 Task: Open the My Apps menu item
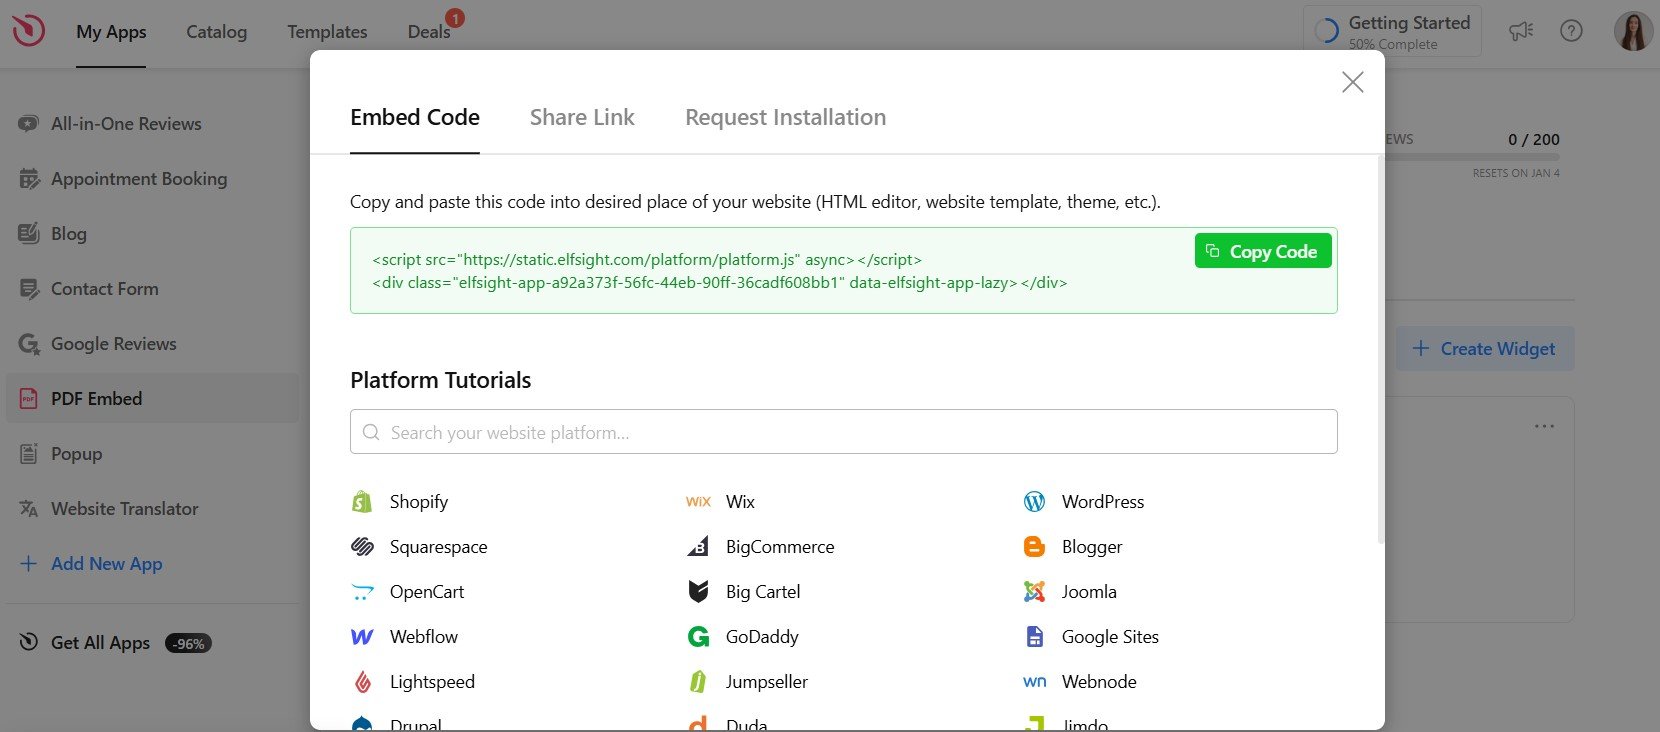point(111,32)
